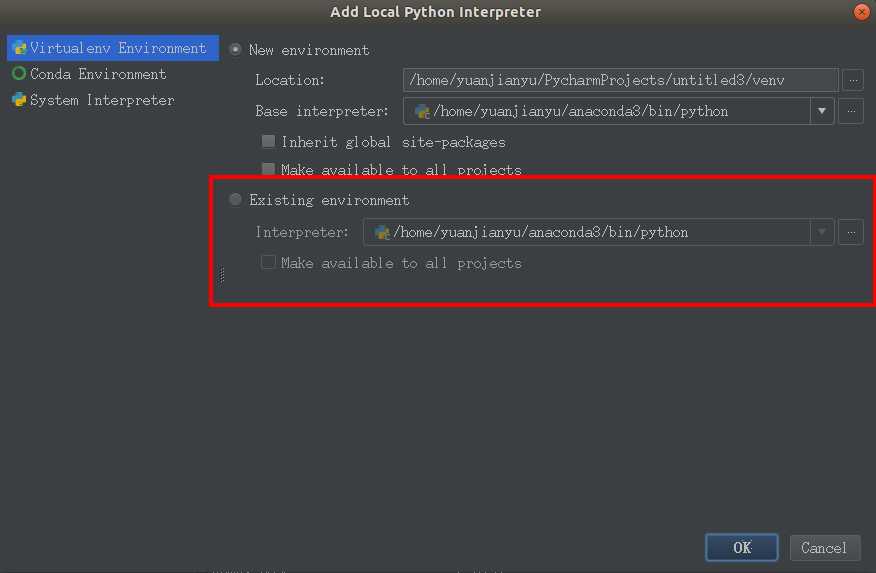
Task: Enable Inherit global site-packages checkbox
Action: 268,142
